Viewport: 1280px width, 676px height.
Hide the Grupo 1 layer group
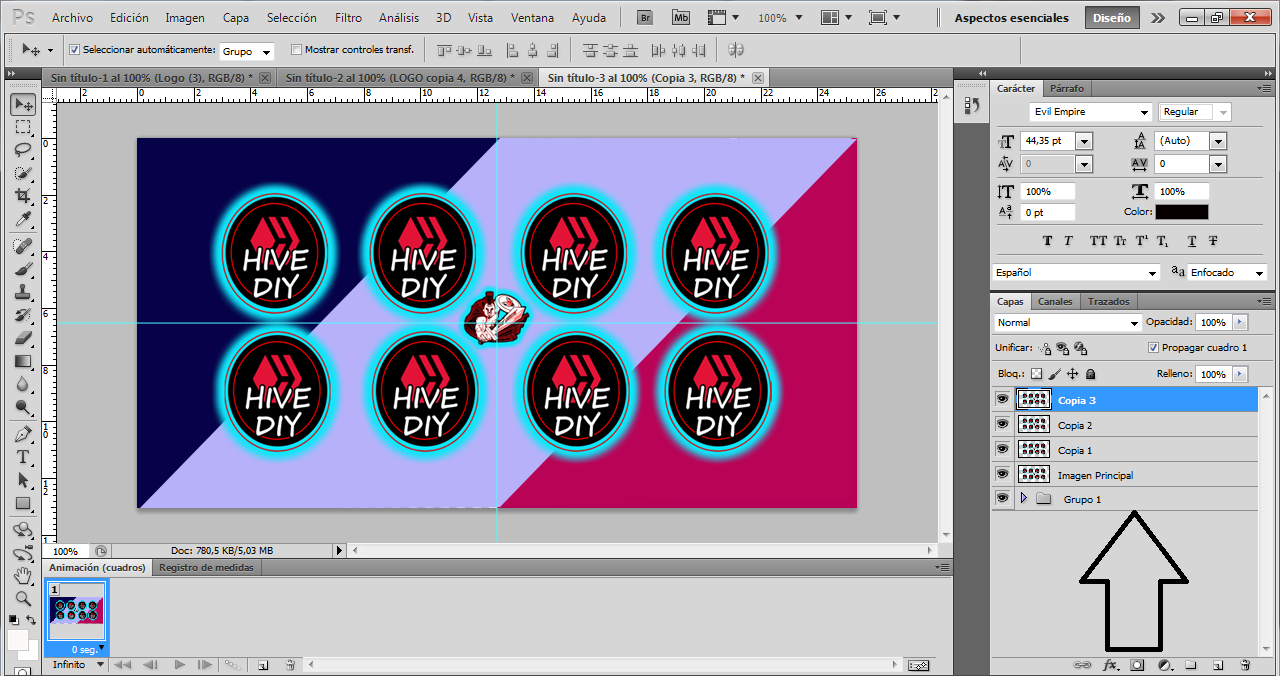(x=1003, y=498)
